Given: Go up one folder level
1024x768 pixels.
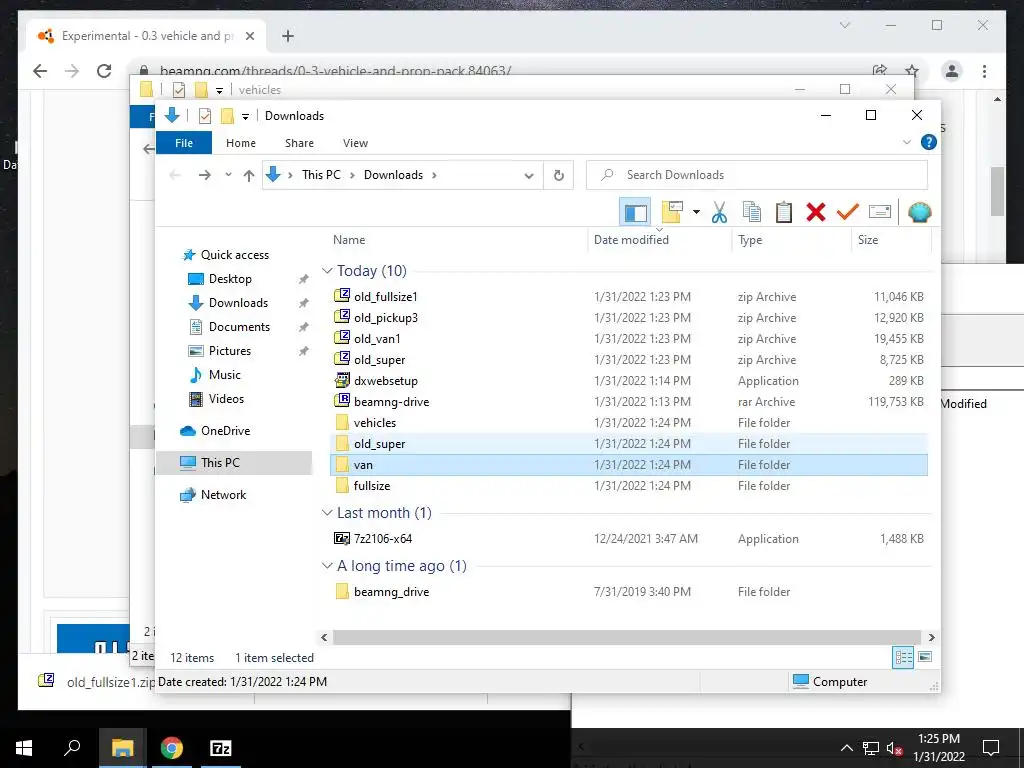Looking at the screenshot, I should (248, 175).
